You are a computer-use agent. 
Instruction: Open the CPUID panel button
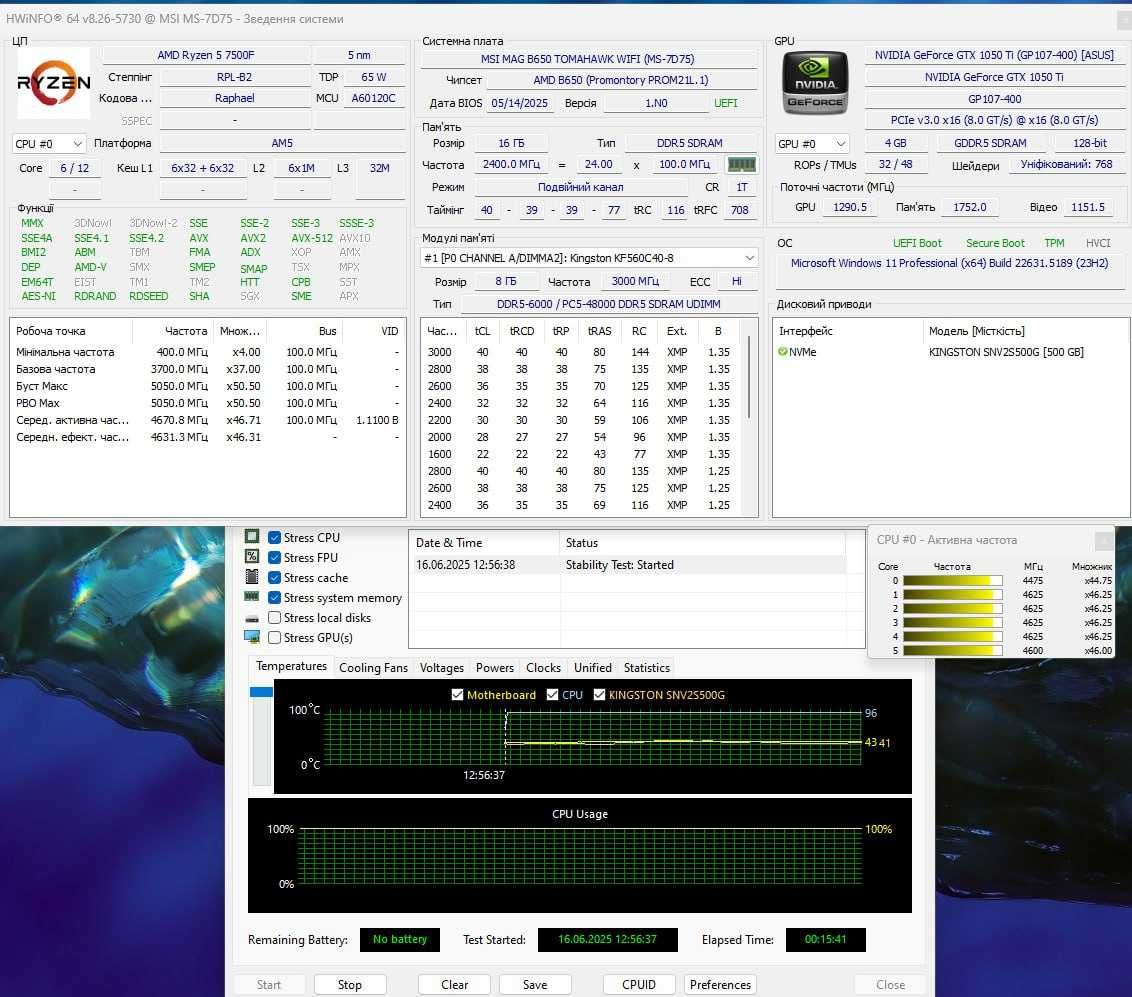639,985
